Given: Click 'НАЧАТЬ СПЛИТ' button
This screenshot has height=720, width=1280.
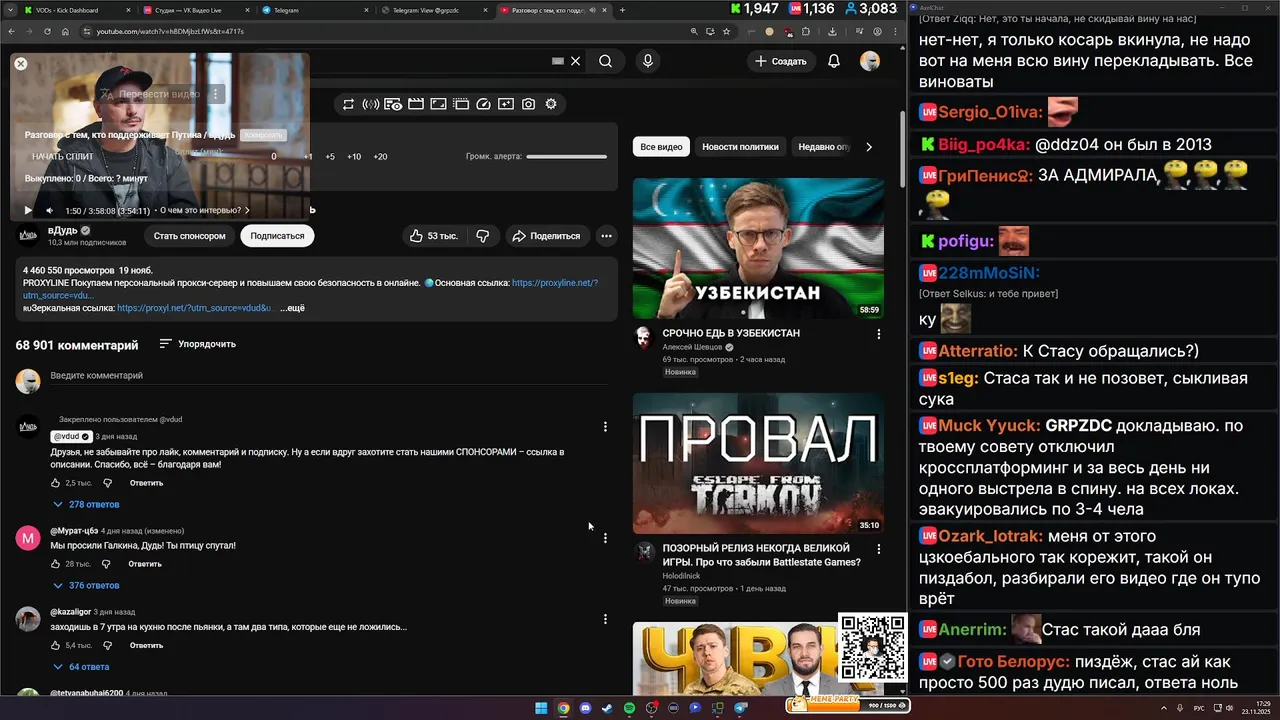Looking at the screenshot, I should [62, 157].
